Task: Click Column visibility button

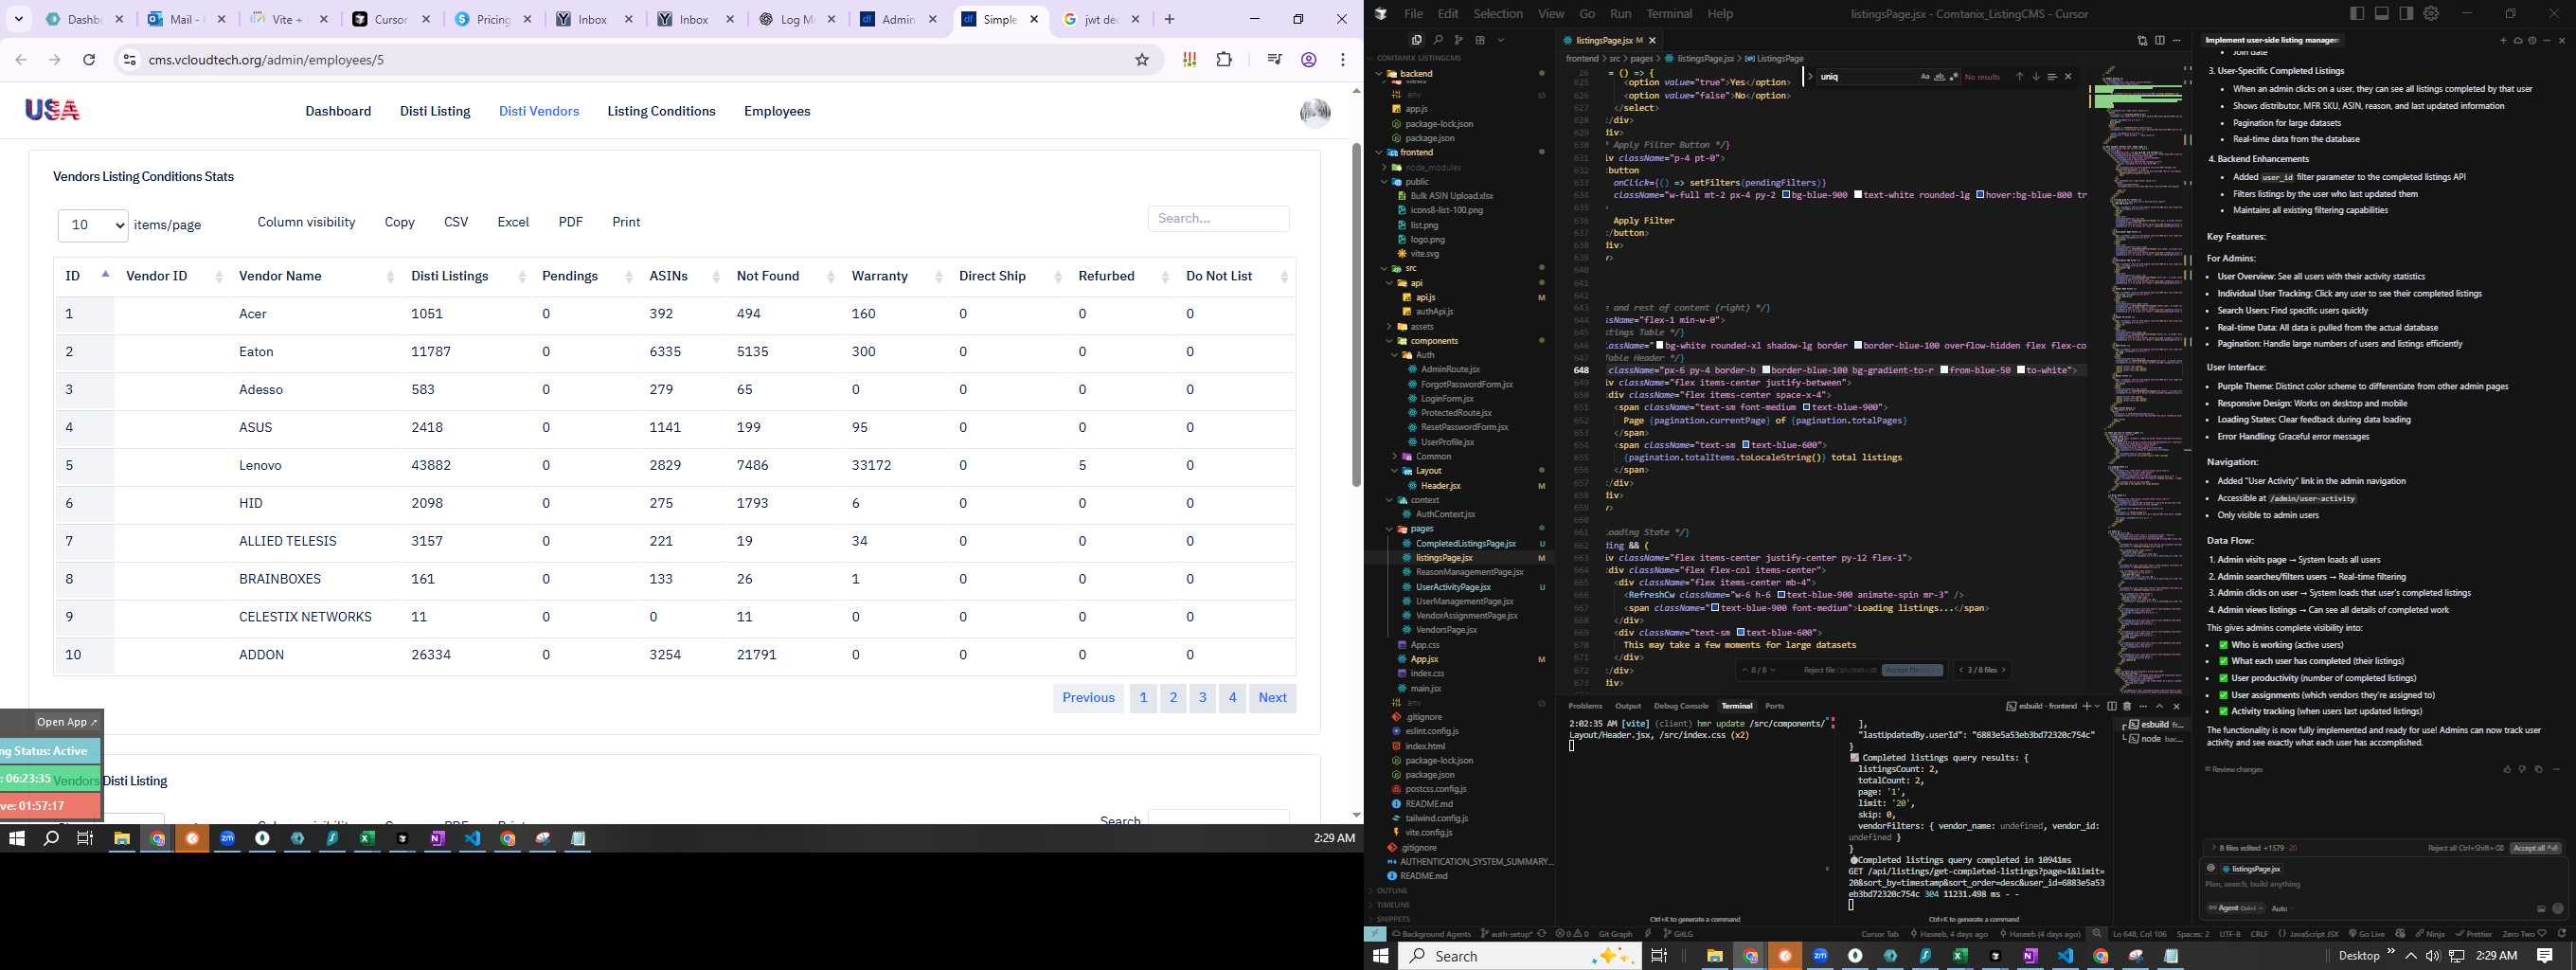Action: (306, 222)
